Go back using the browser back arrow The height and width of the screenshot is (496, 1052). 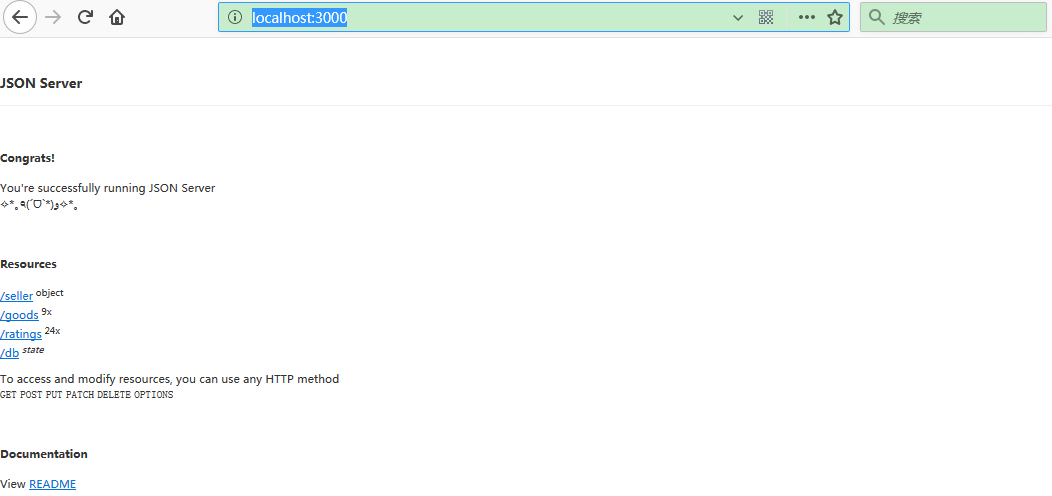pyautogui.click(x=20, y=17)
